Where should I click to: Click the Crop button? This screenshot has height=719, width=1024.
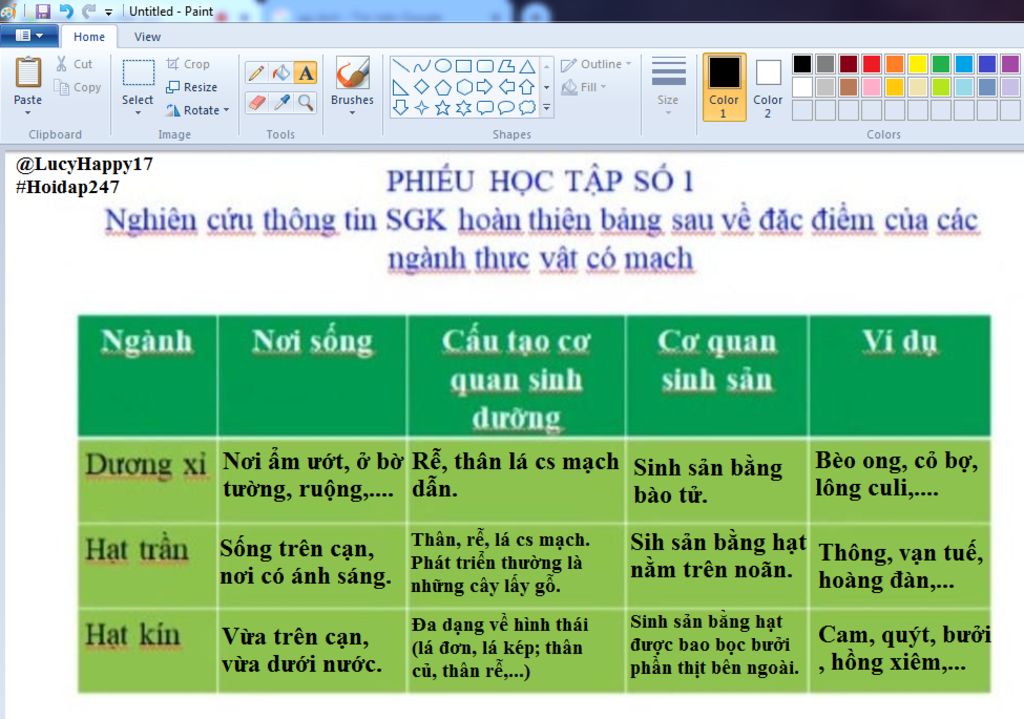(x=188, y=64)
